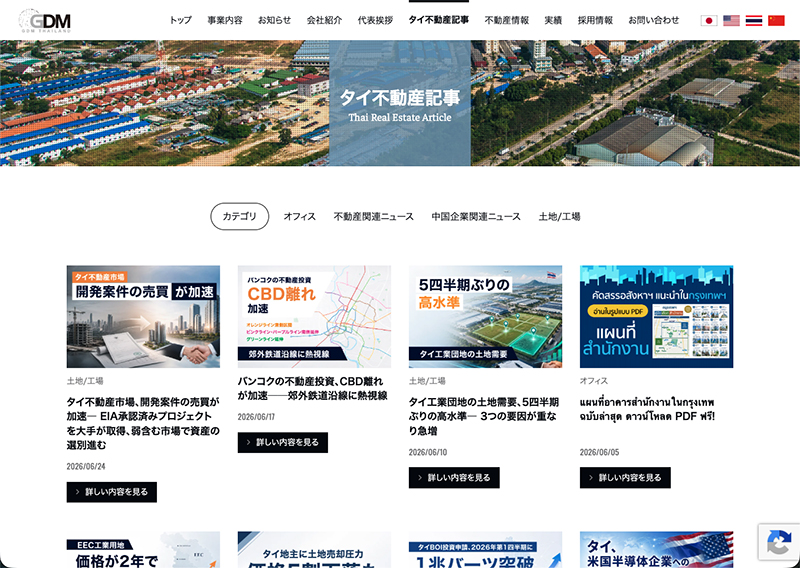This screenshot has width=800, height=568.
Task: Open the 米国半導体企業 article thumbnail
Action: pyautogui.click(x=656, y=550)
